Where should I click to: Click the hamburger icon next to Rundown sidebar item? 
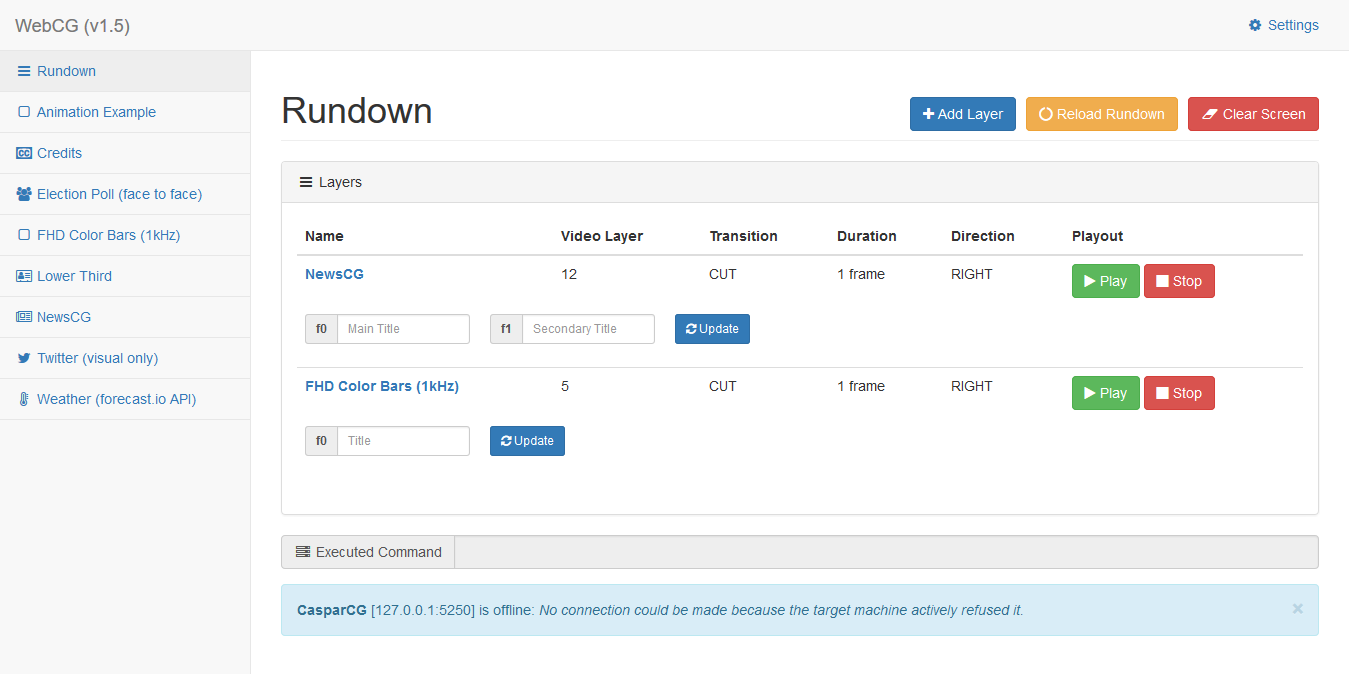pos(23,71)
